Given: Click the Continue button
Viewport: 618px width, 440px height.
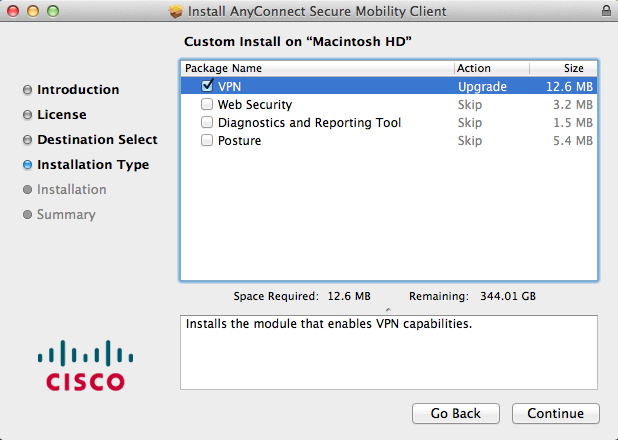Looking at the screenshot, I should tap(556, 413).
